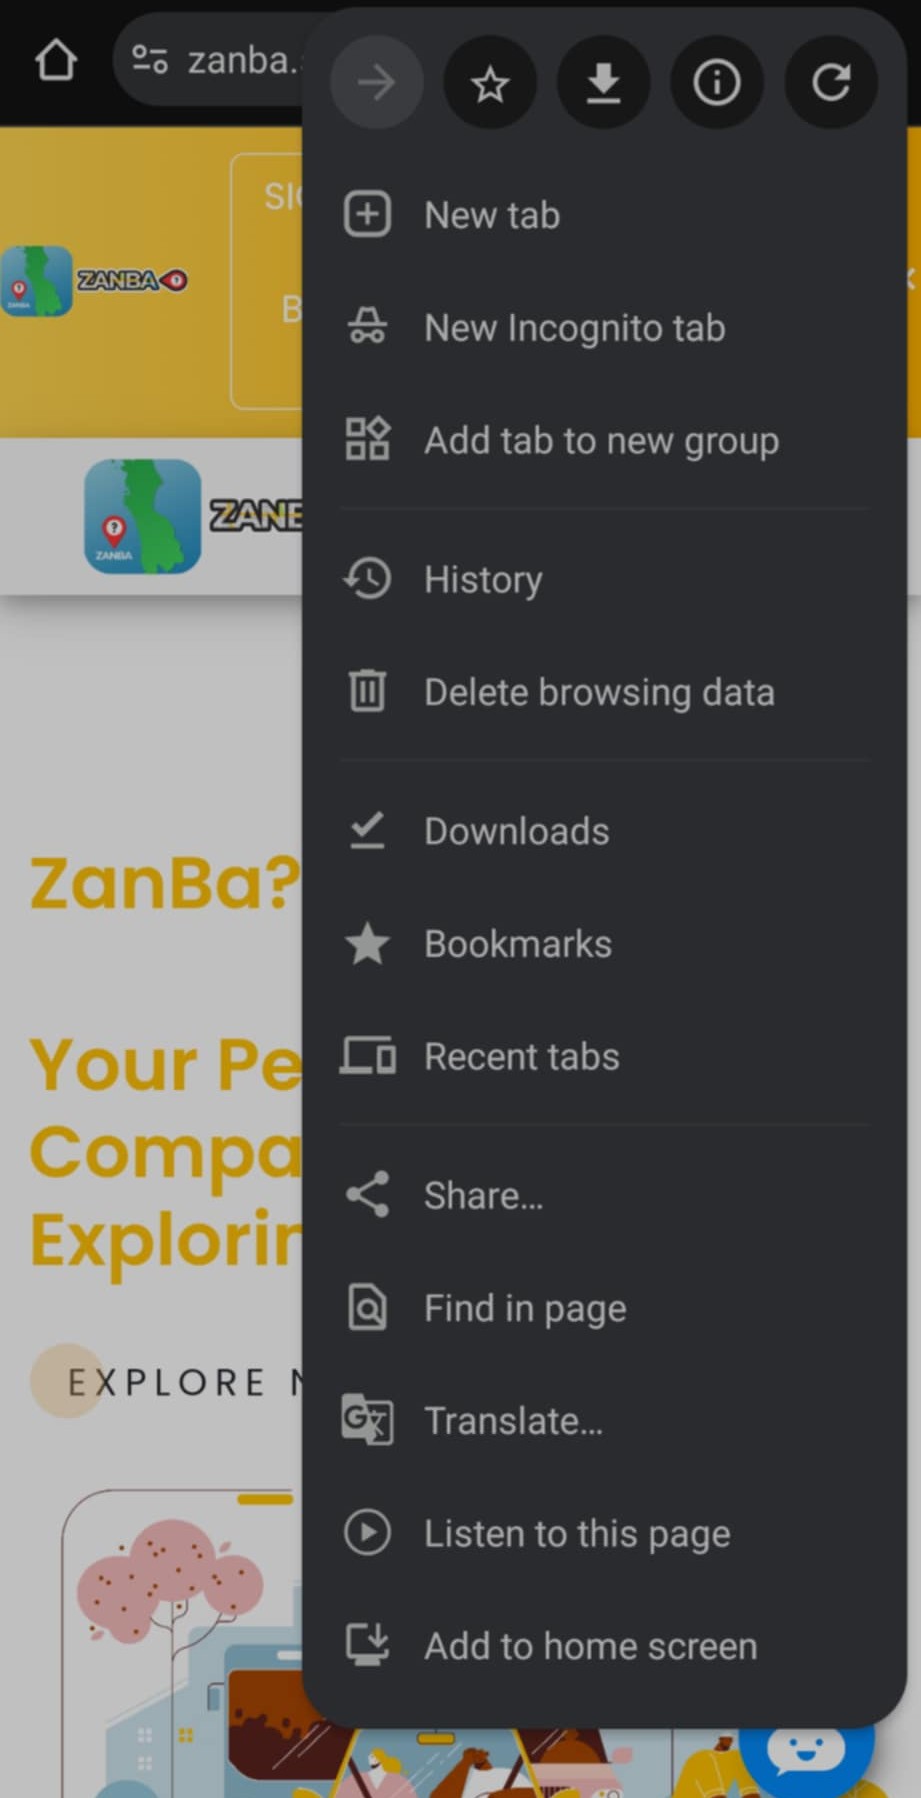Open a New tab
Screen dimensions: 921x1798
pos(491,215)
